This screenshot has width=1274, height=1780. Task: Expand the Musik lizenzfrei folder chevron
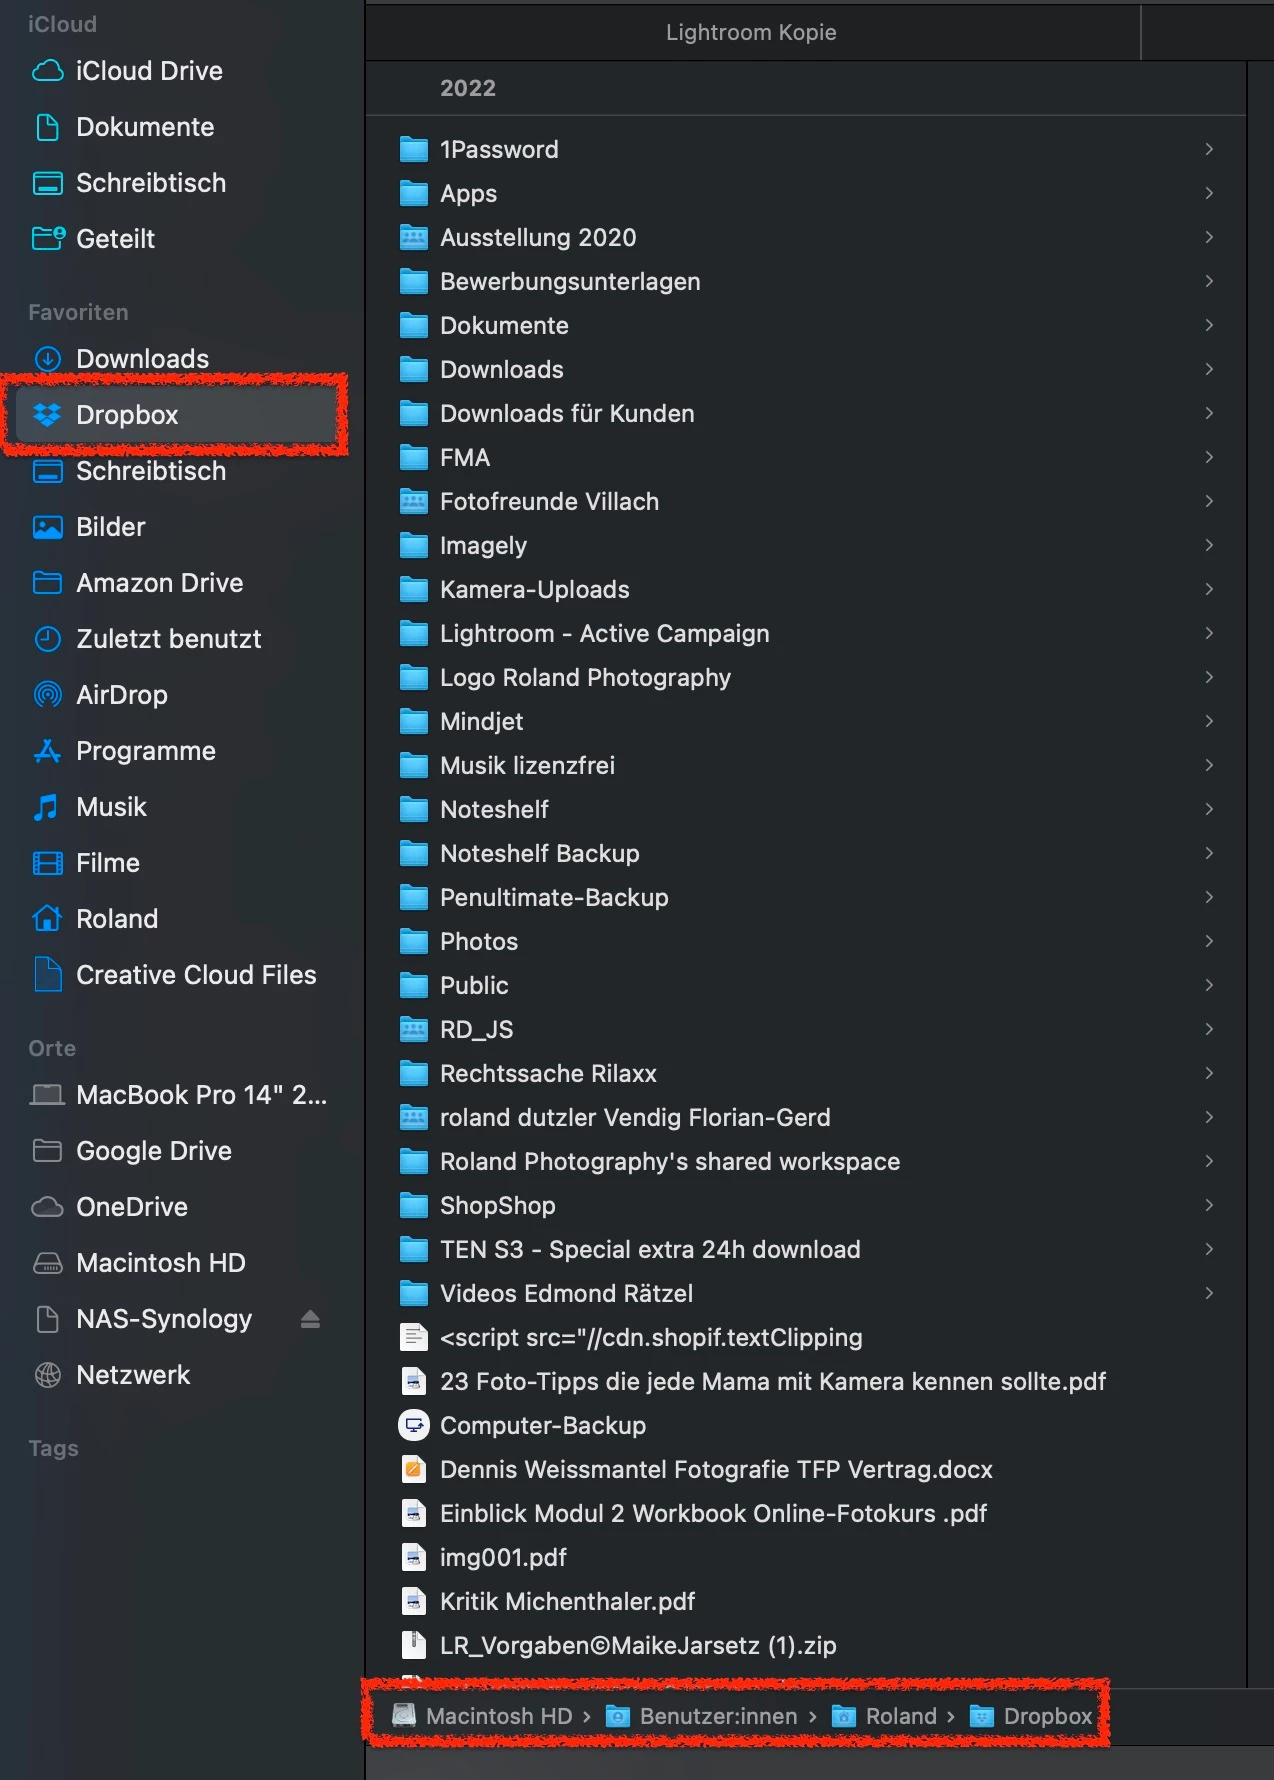[x=1209, y=765]
